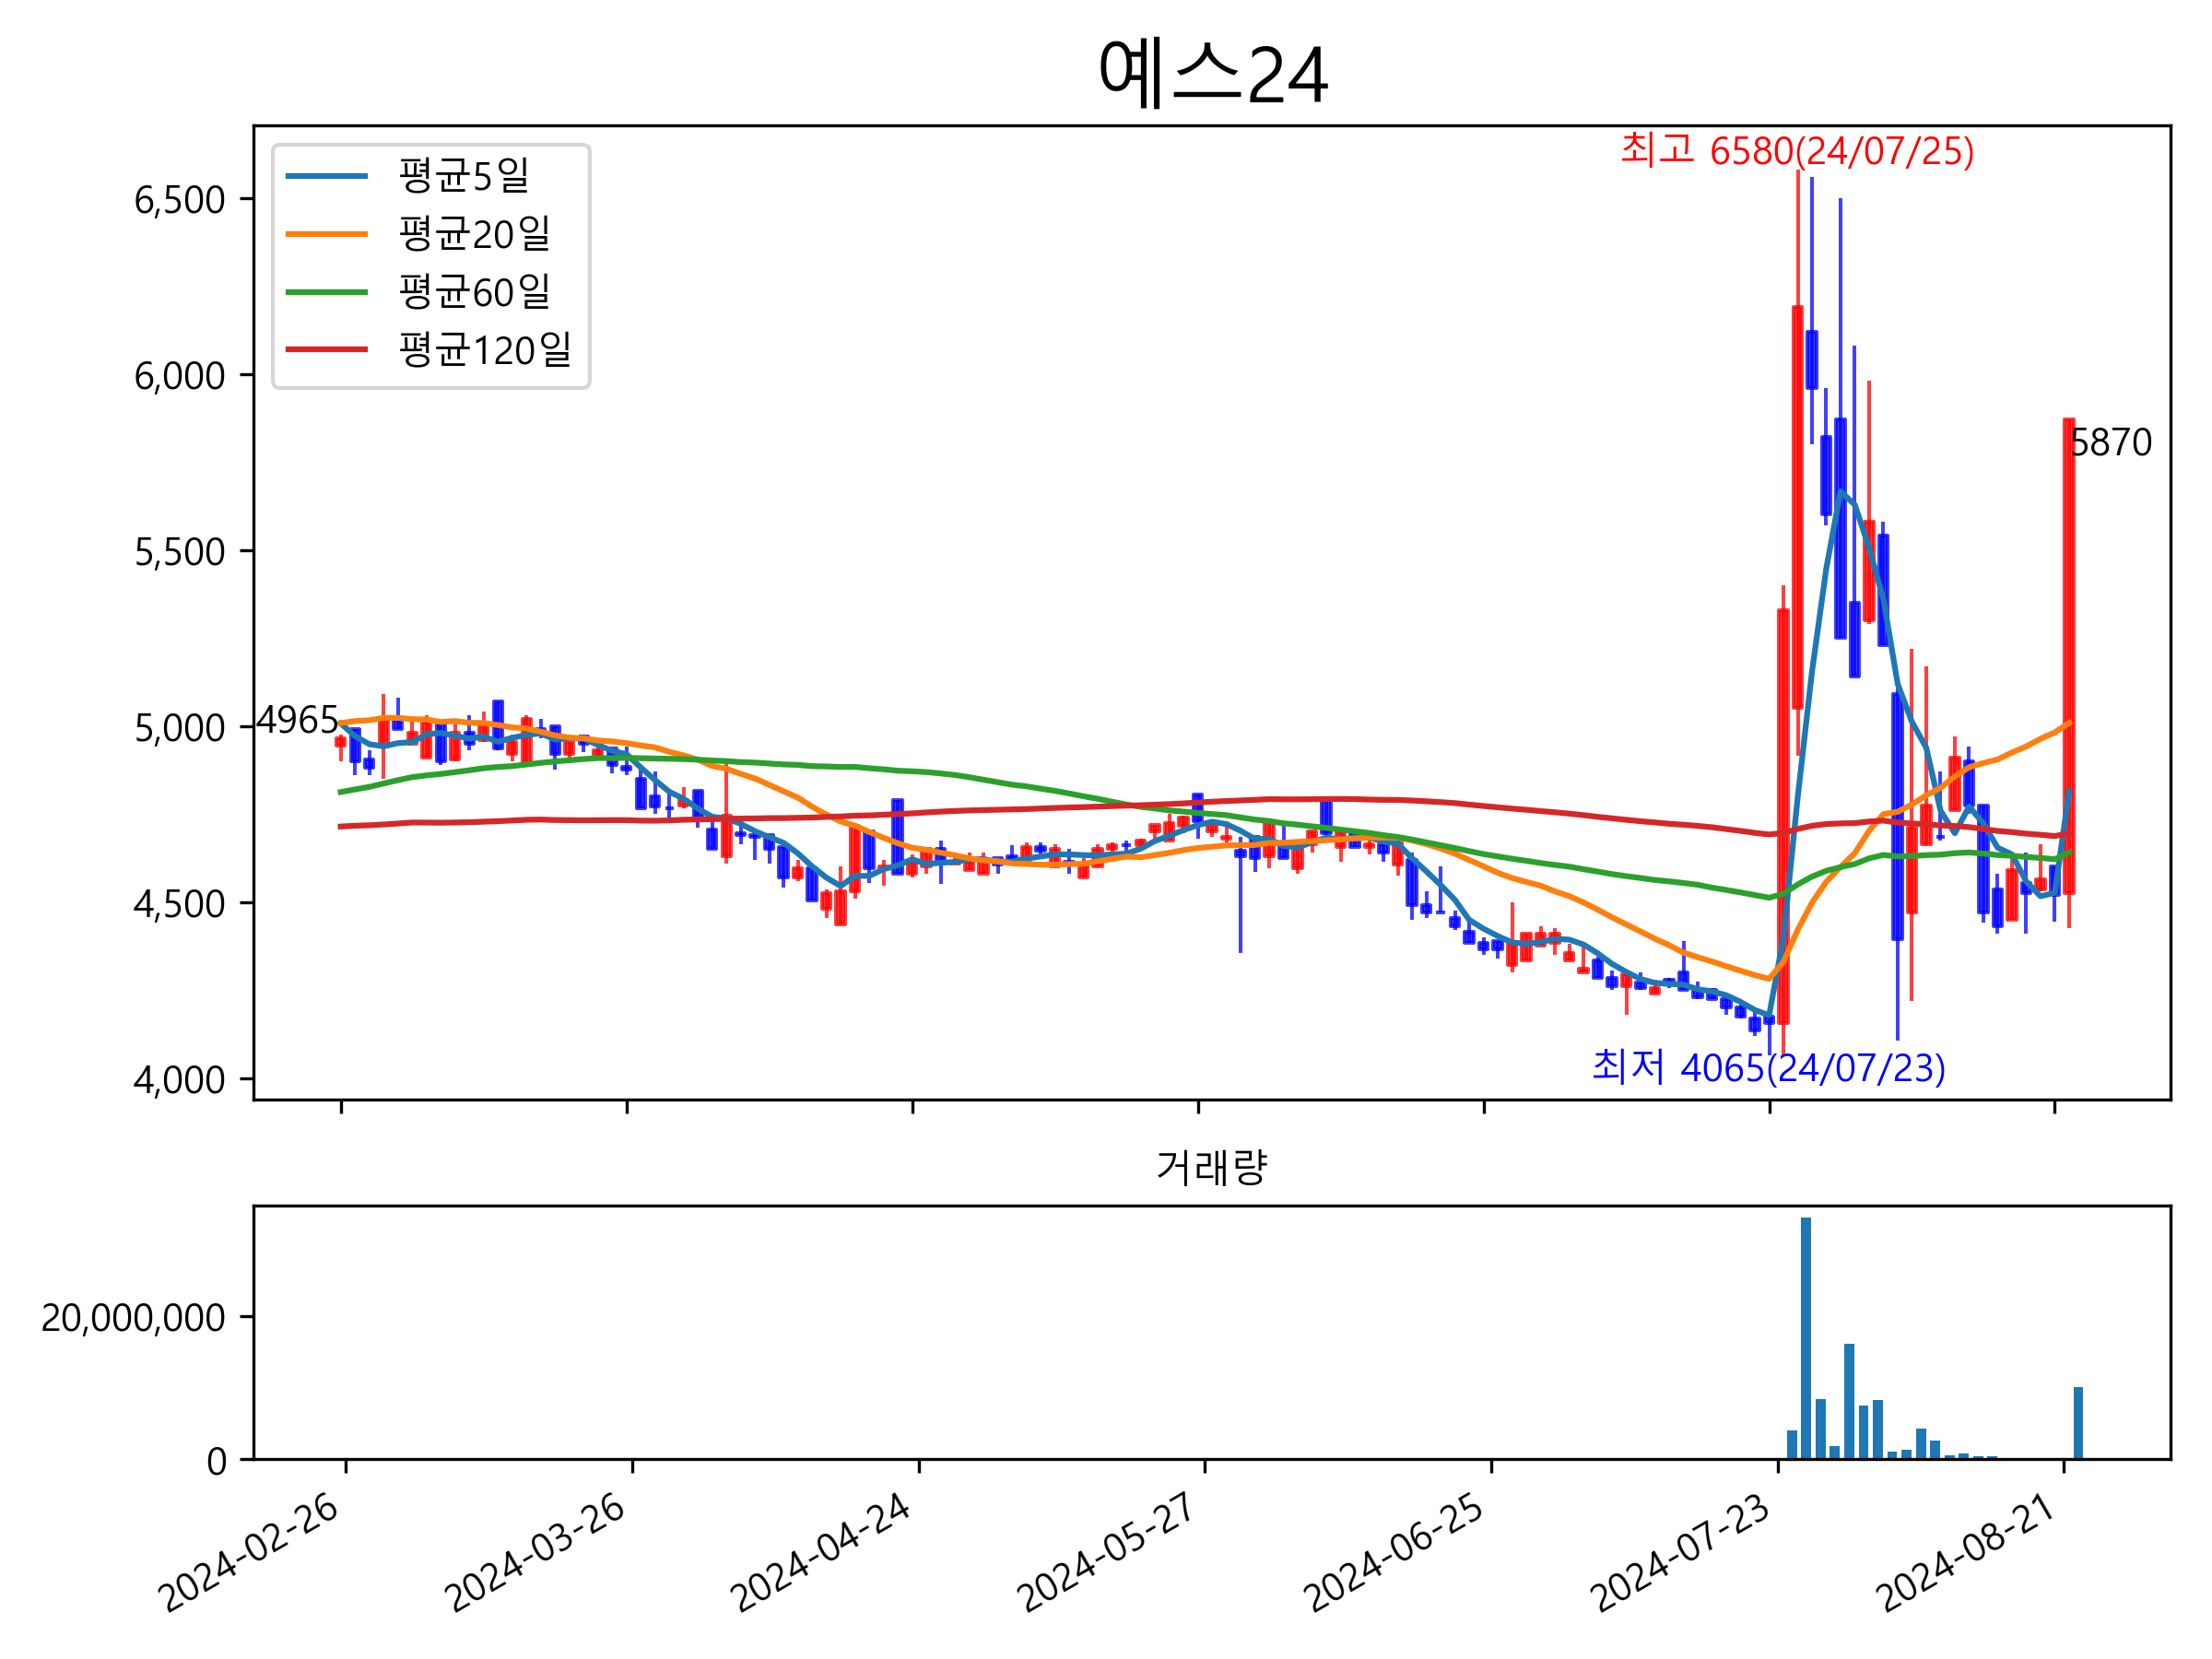Screen dimensions: 2212x1659
Task: Click the green 평균60일 legend line swatch
Action: (327, 293)
